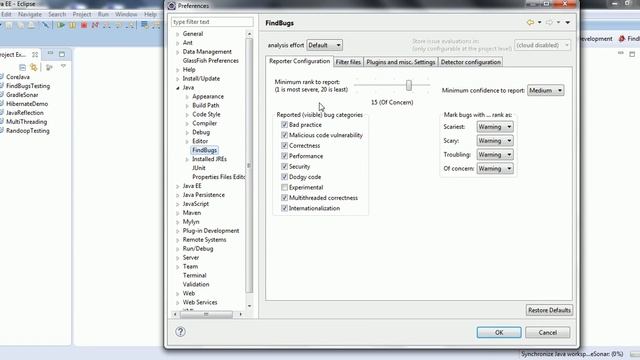The height and width of the screenshot is (360, 640).
Task: Toggle Multithreaded correctness checkbox
Action: [284, 198]
